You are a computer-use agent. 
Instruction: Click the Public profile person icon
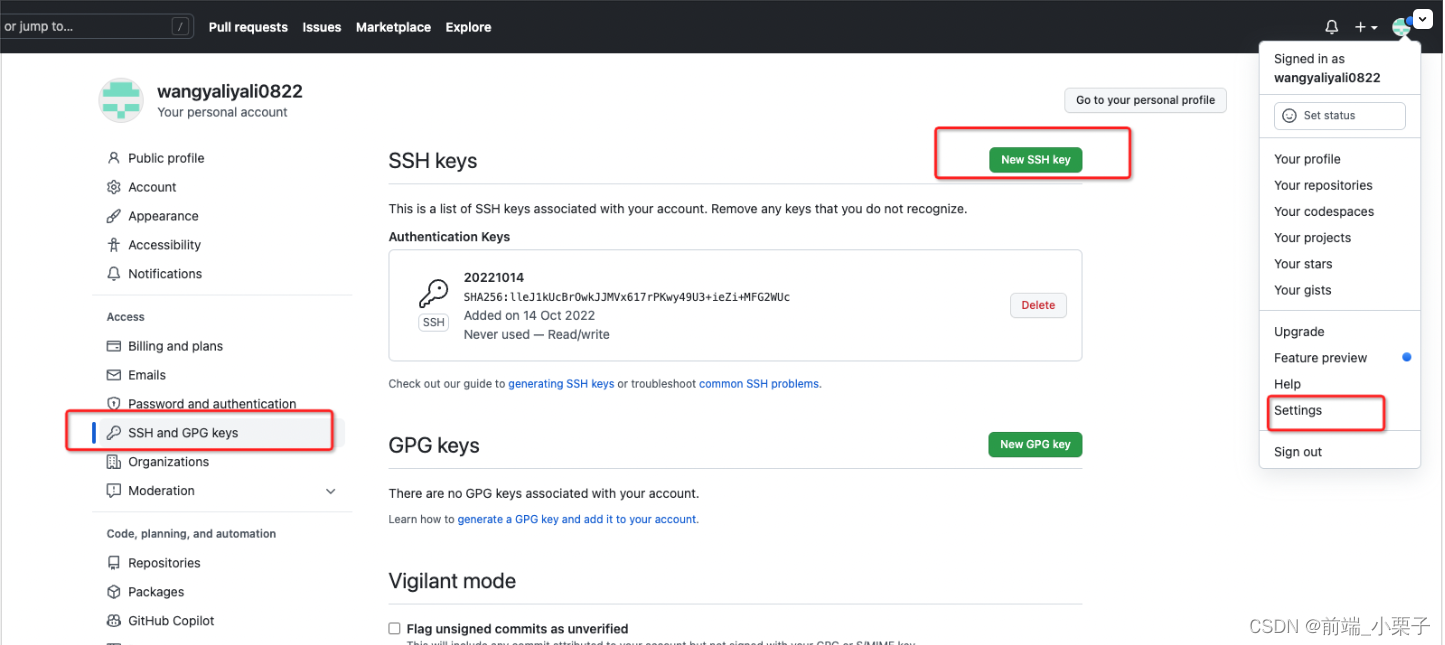pos(114,158)
